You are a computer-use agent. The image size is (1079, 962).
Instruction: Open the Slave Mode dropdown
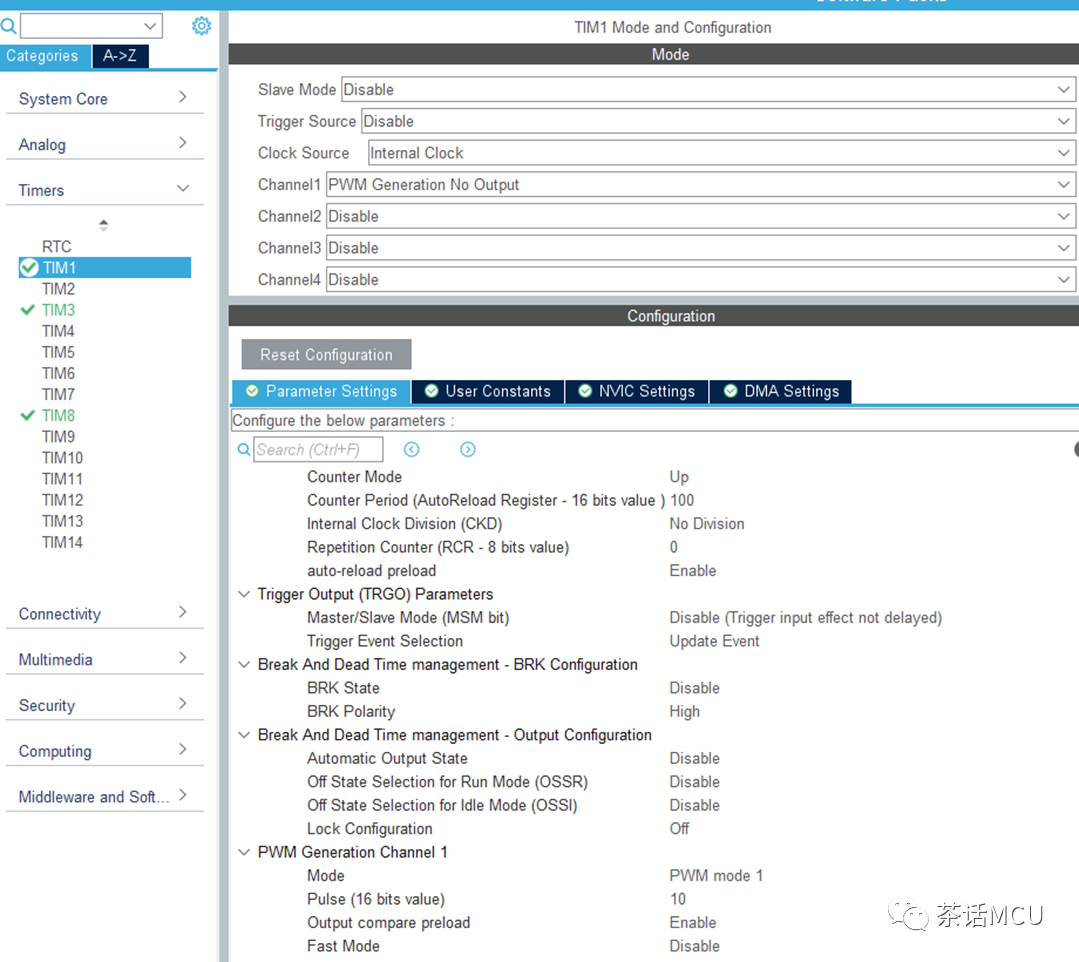click(x=707, y=90)
